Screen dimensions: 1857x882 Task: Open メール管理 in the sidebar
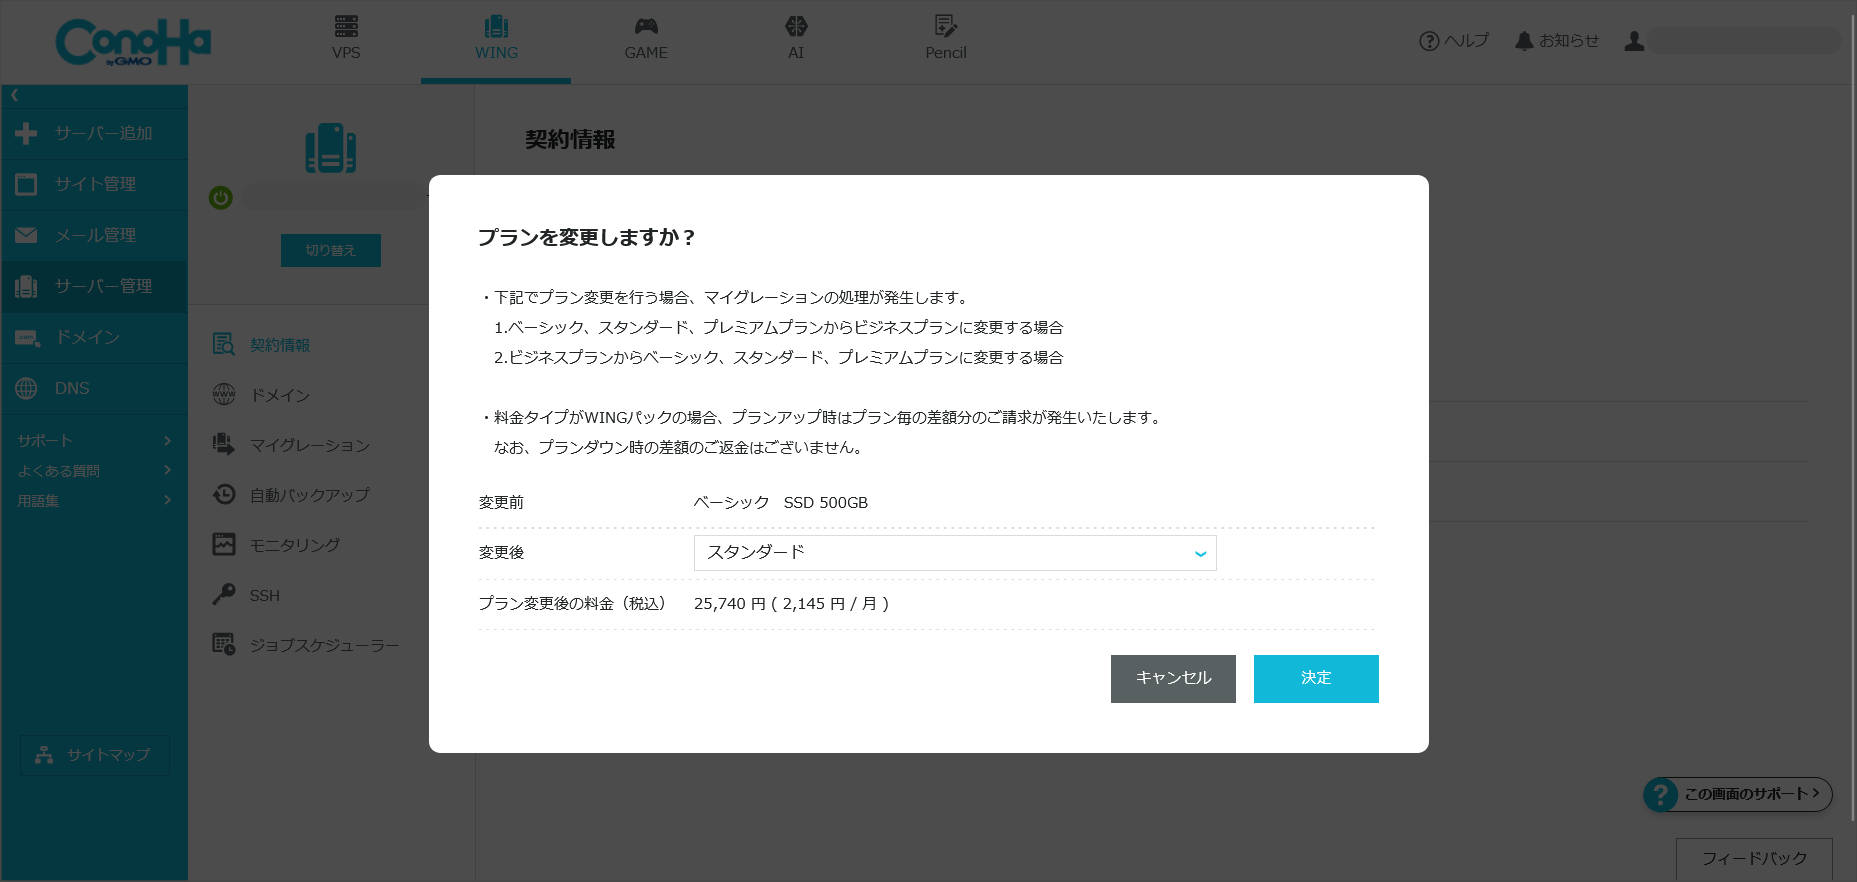click(x=94, y=236)
